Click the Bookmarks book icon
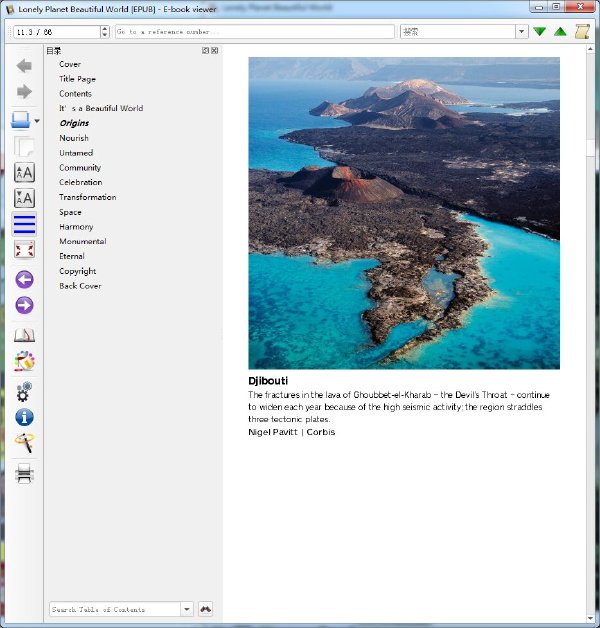The image size is (600, 628). [x=24, y=334]
